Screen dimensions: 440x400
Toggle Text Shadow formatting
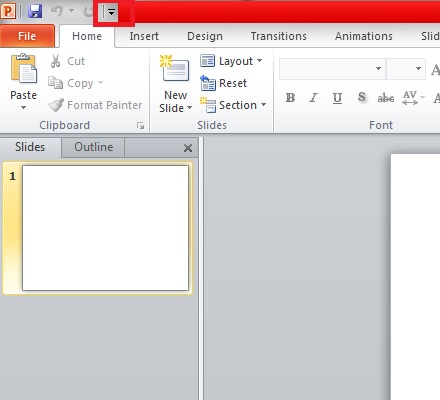[361, 98]
